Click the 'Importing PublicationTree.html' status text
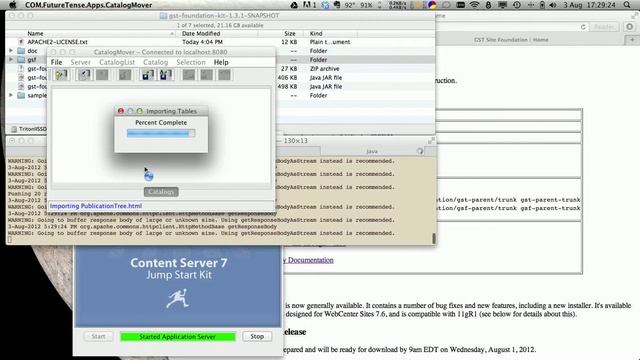Viewport: 640px width, 360px height. point(96,206)
